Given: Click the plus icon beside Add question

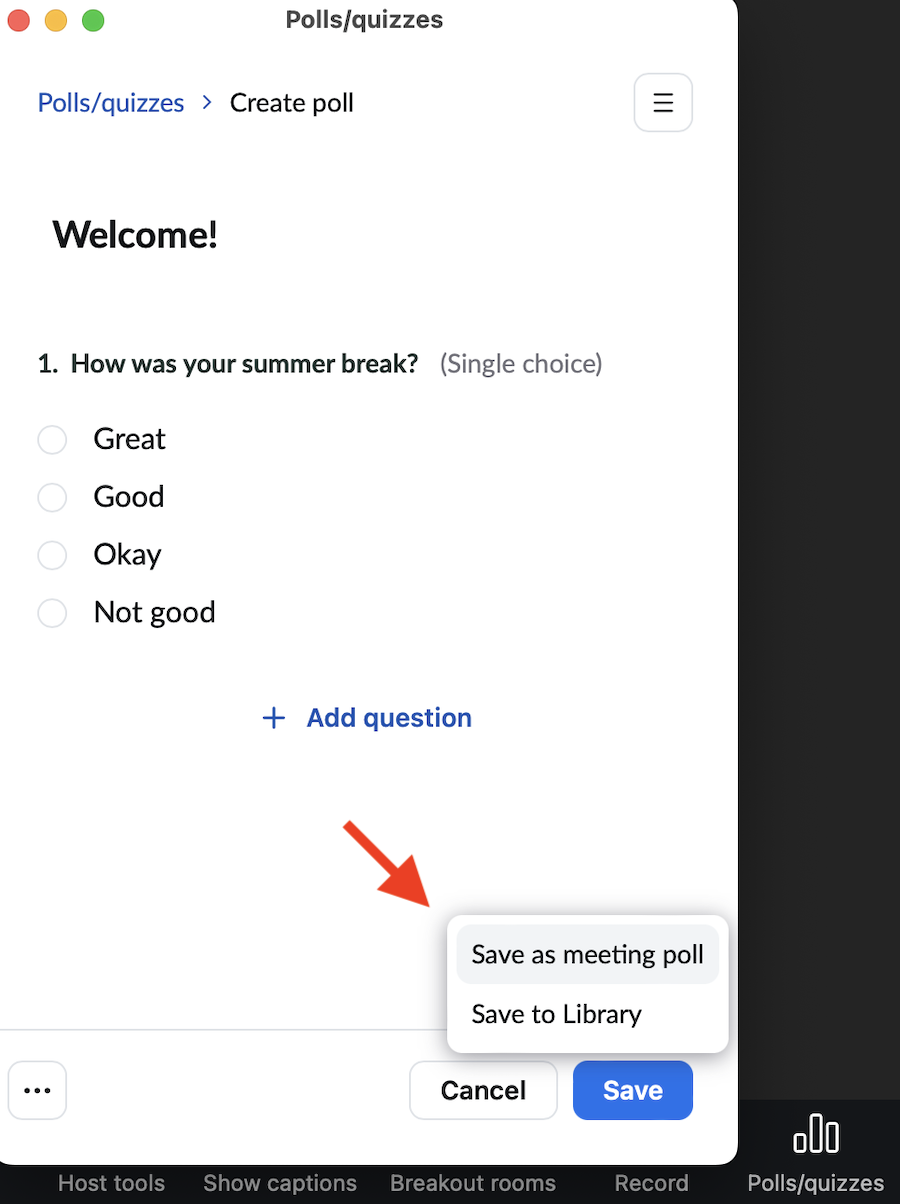Looking at the screenshot, I should click(273, 718).
